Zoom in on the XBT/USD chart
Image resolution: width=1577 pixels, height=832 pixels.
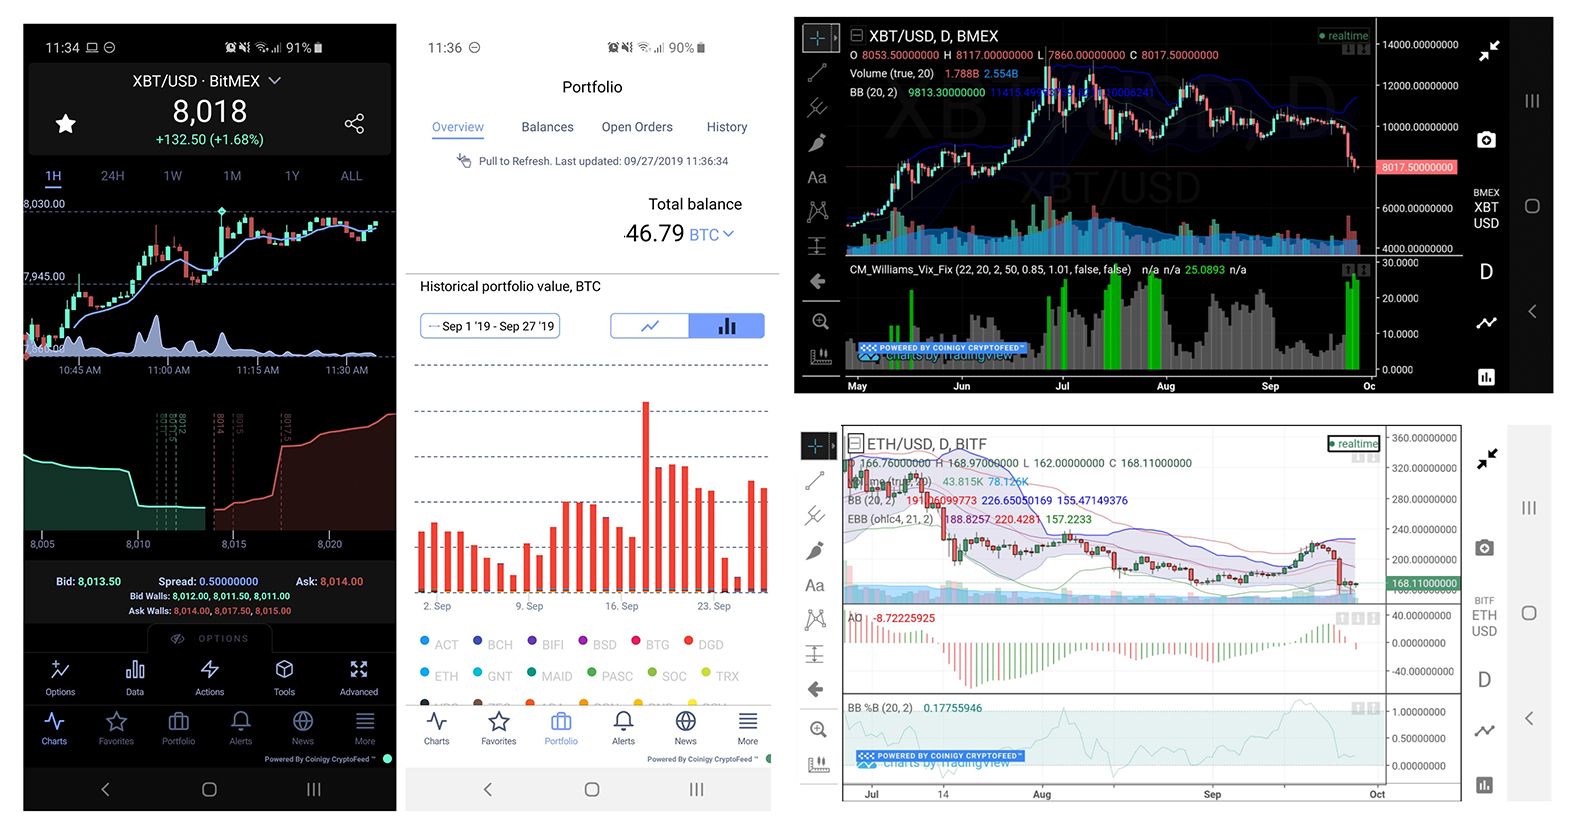pyautogui.click(x=820, y=321)
